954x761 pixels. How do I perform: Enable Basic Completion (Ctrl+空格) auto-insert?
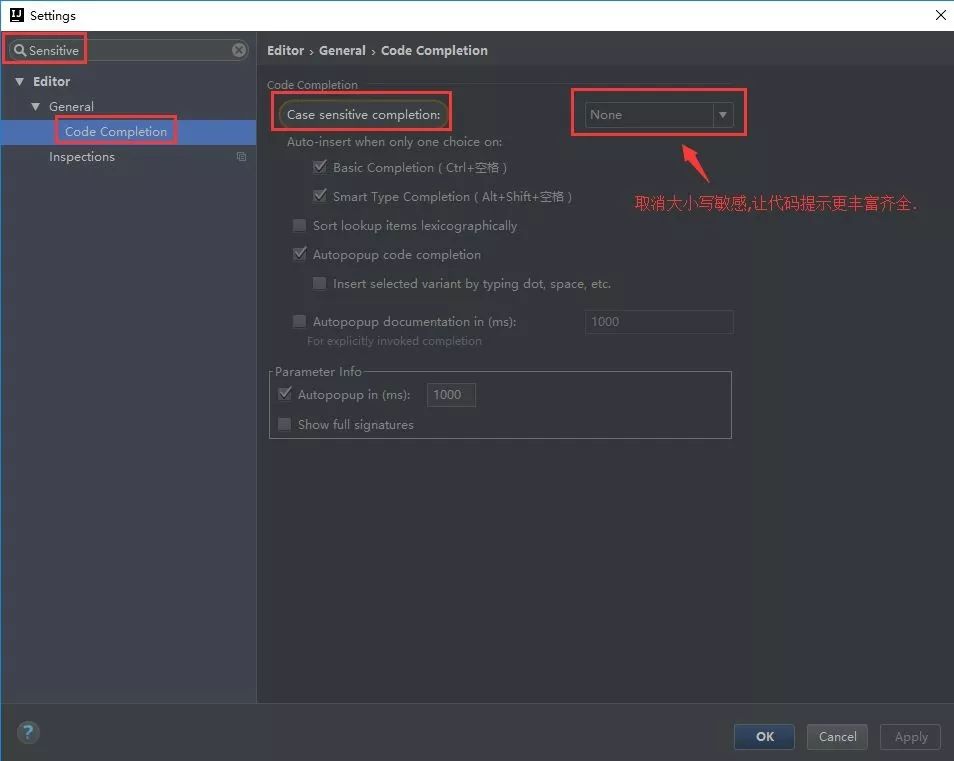point(320,167)
